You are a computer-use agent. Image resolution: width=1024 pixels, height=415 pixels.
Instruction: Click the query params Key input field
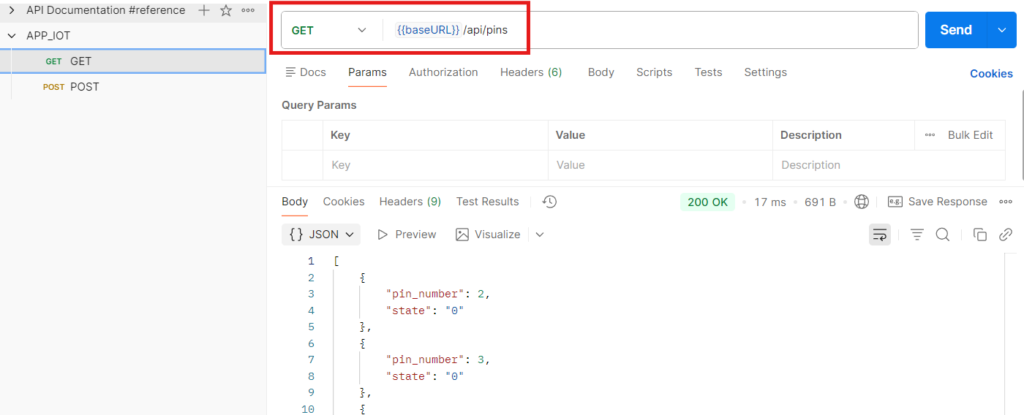[435, 165]
